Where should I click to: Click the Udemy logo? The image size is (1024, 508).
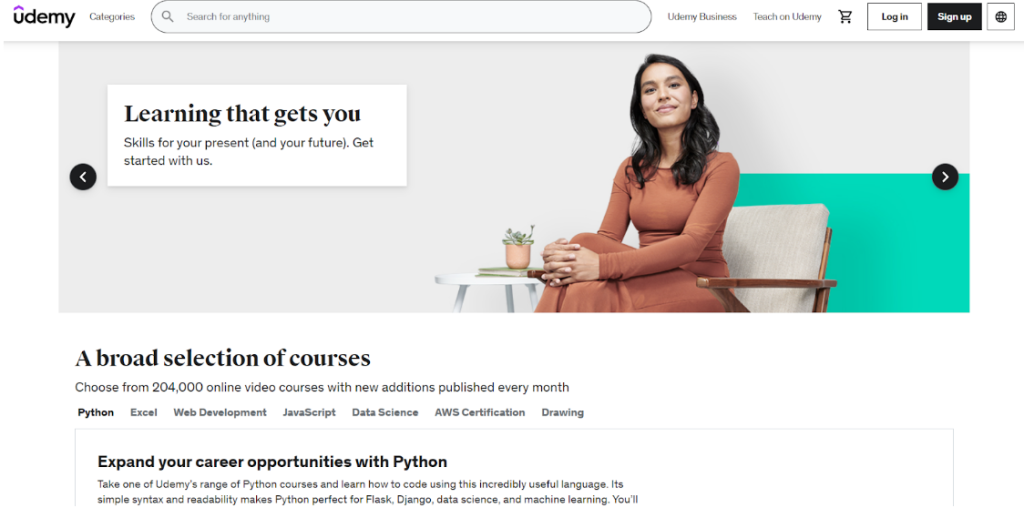44,16
